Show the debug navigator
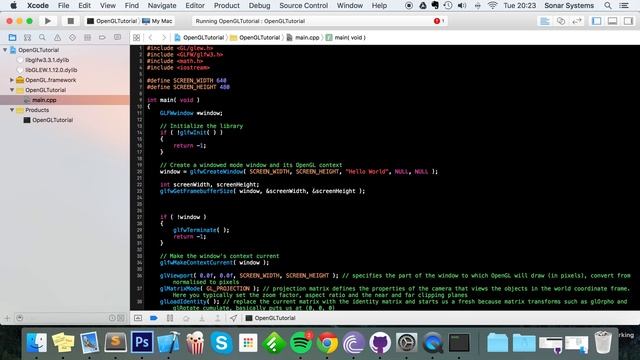 tap(87, 38)
